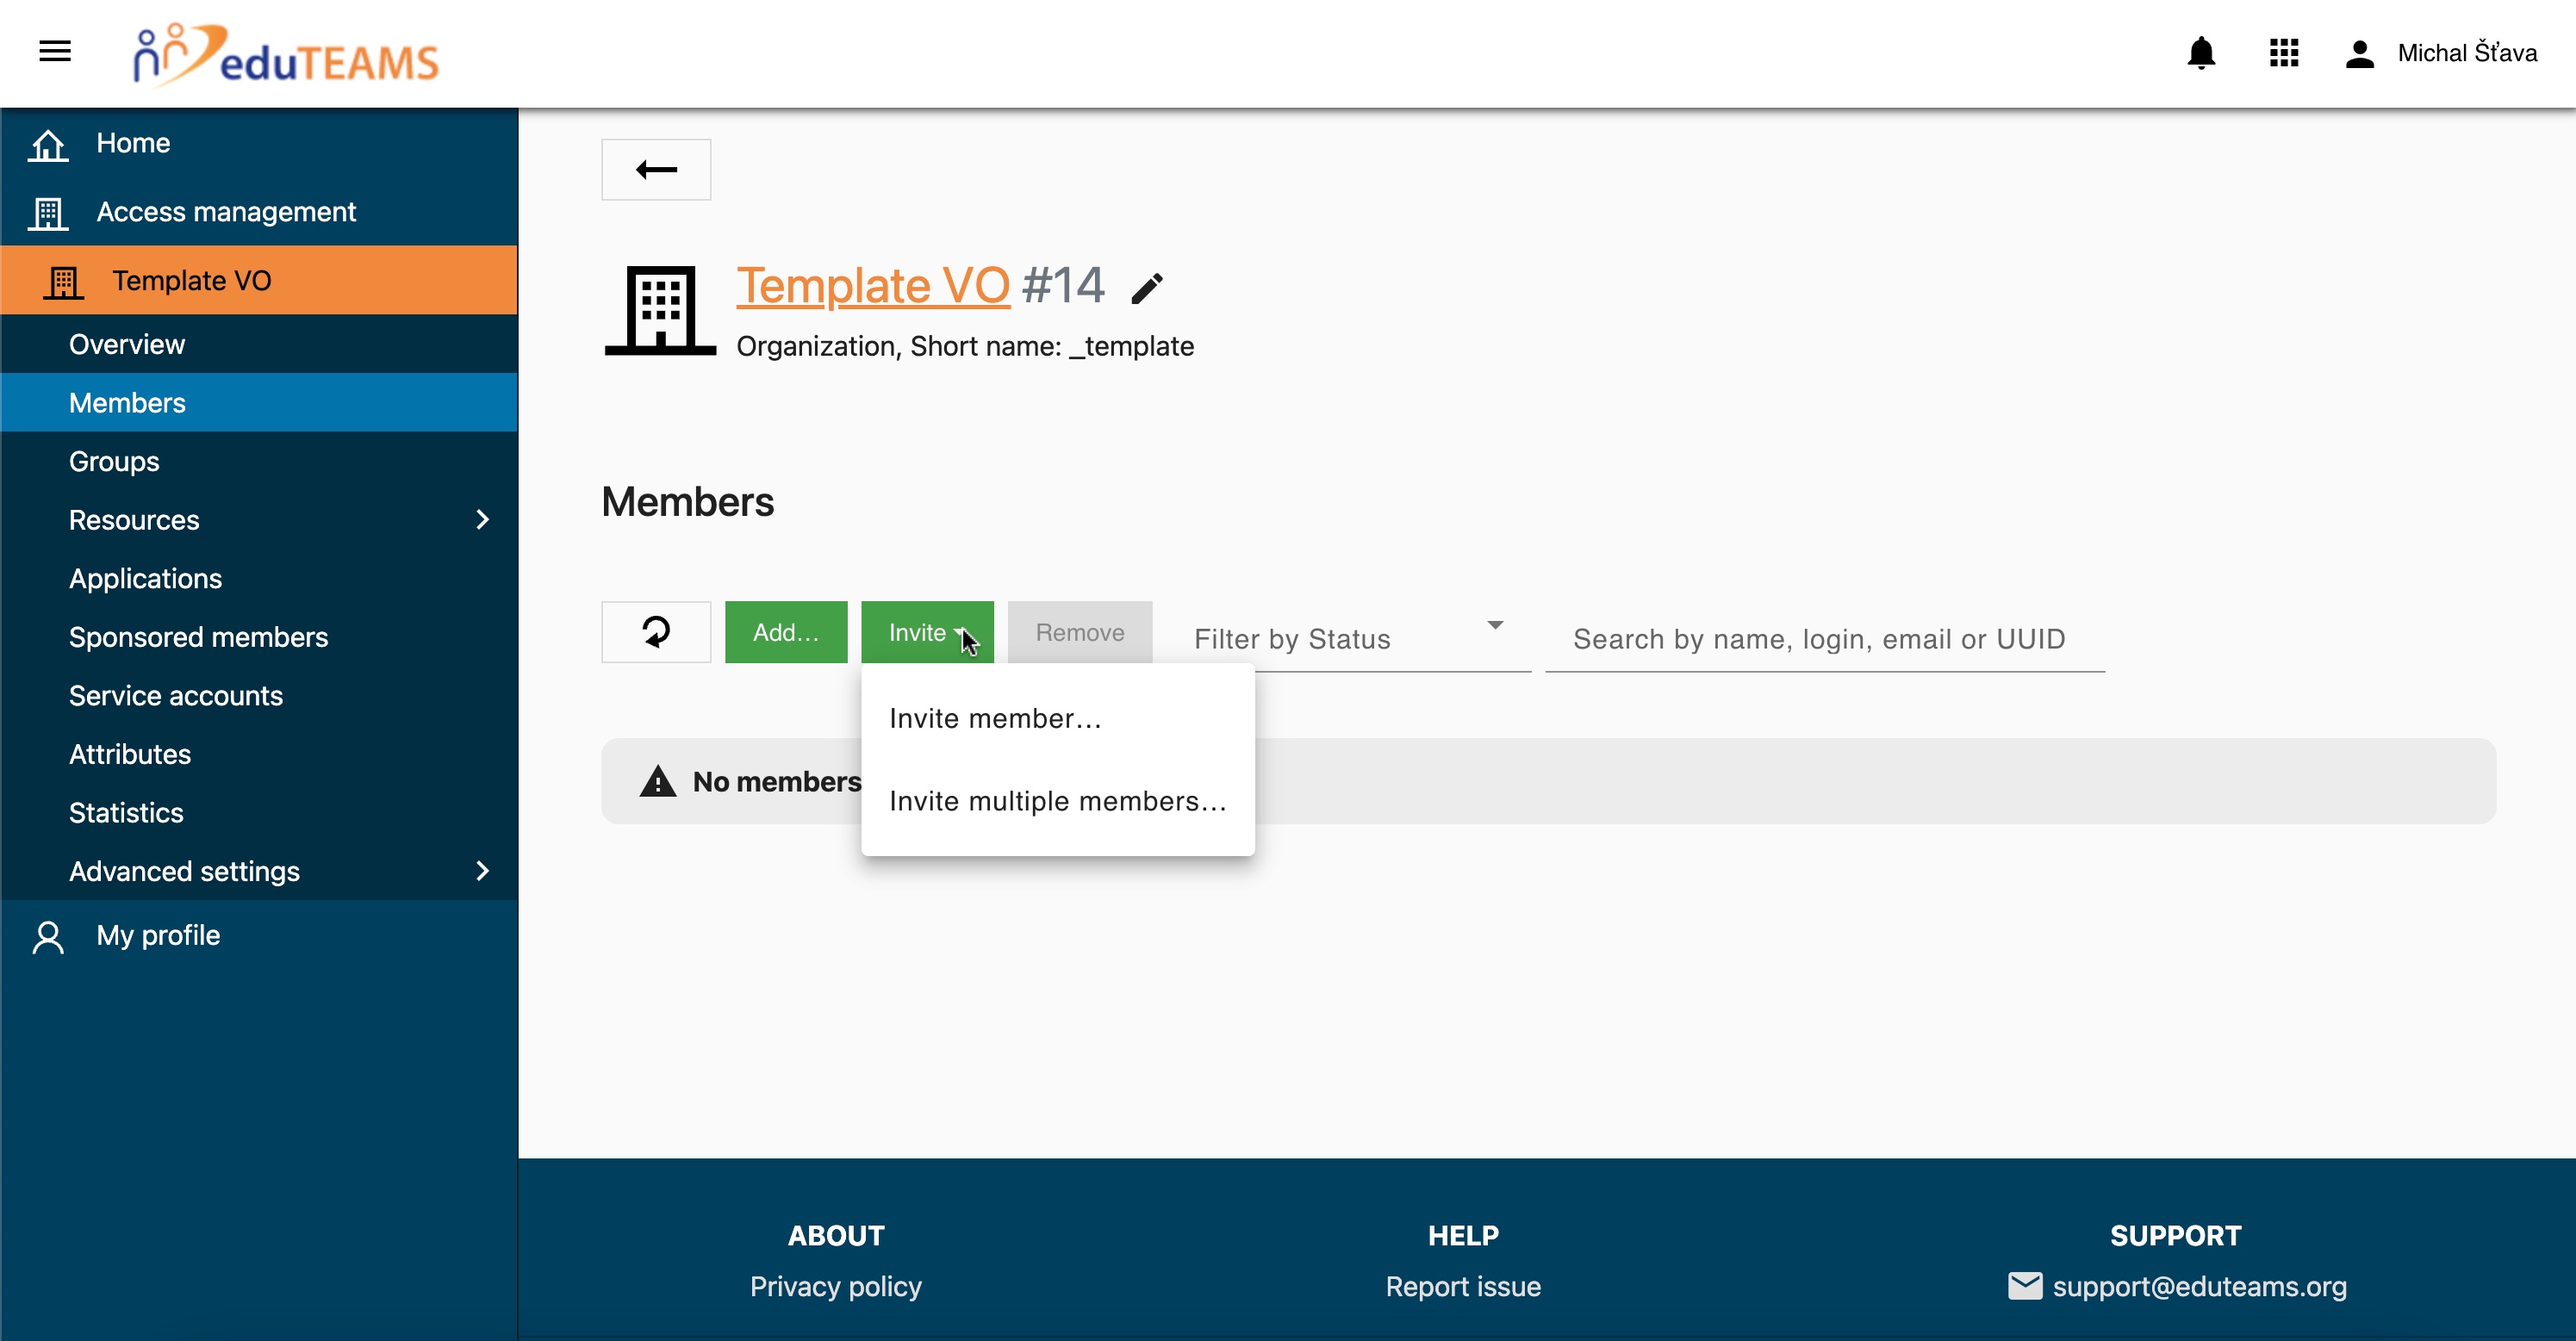Expand the Resources submenu chevron
This screenshot has width=2576, height=1341.
483,520
